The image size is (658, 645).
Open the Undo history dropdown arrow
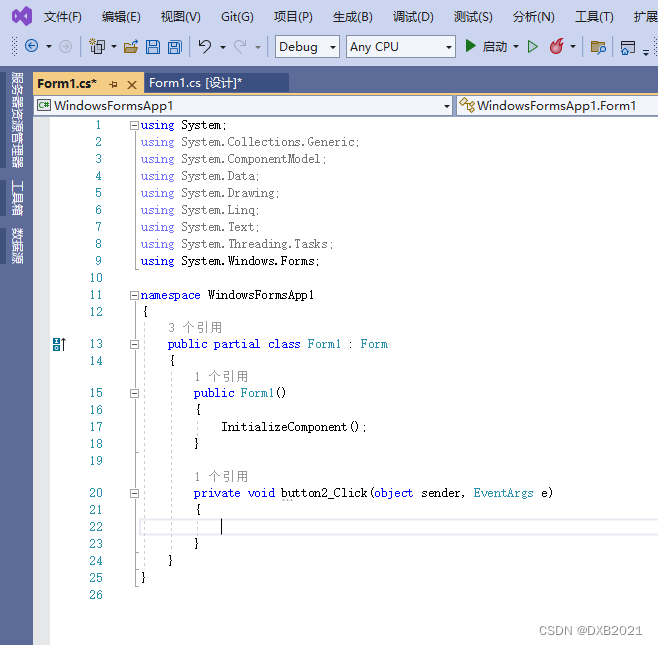pyautogui.click(x=223, y=47)
